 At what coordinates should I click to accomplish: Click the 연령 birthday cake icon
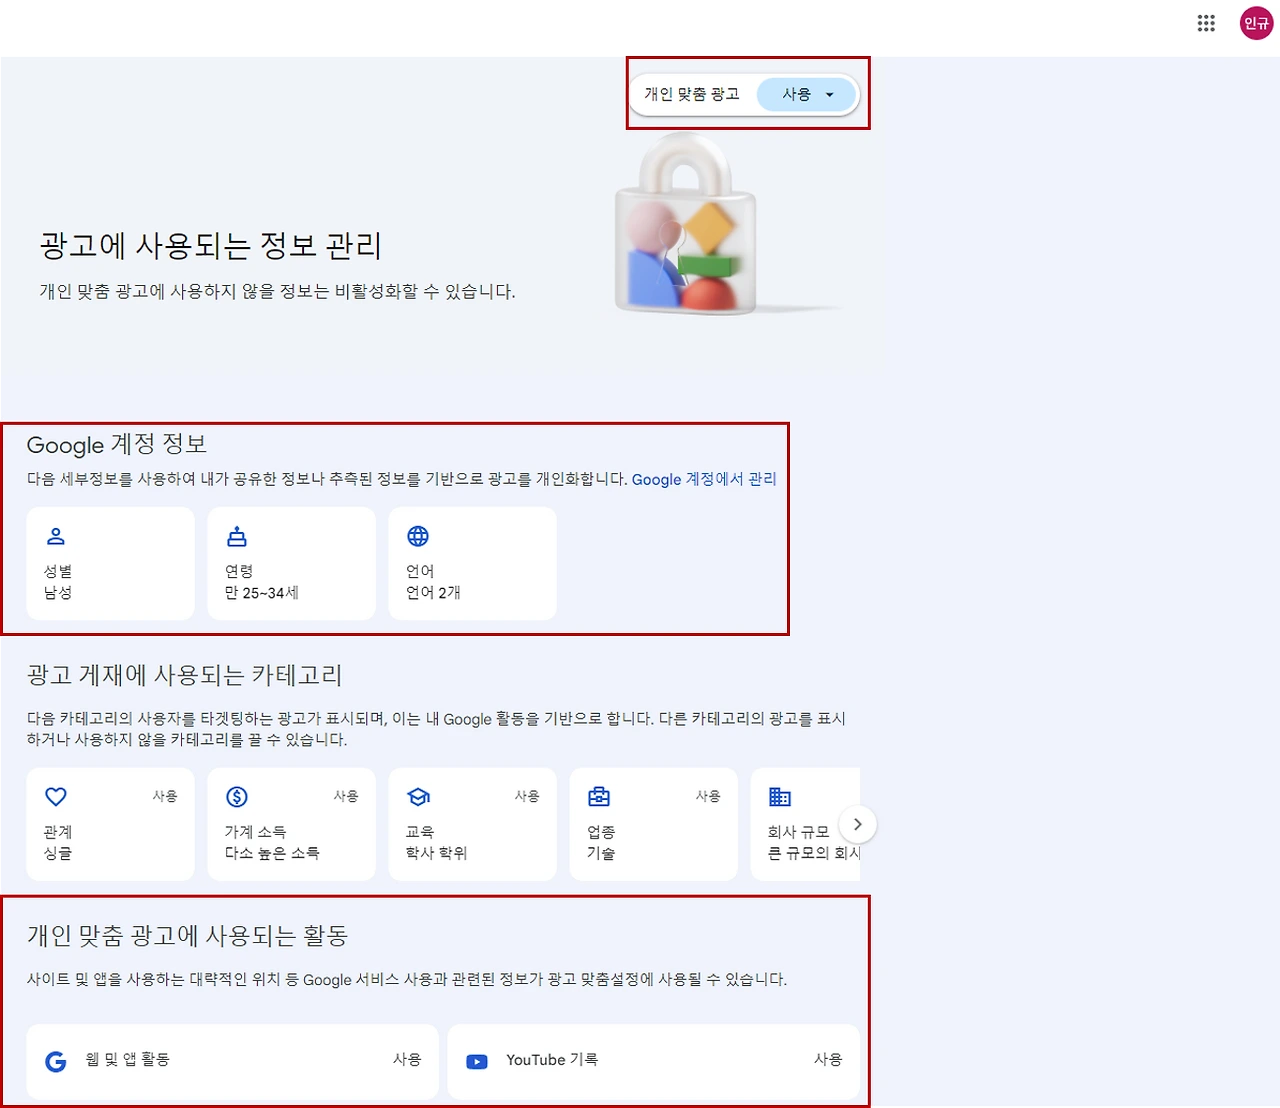[237, 536]
